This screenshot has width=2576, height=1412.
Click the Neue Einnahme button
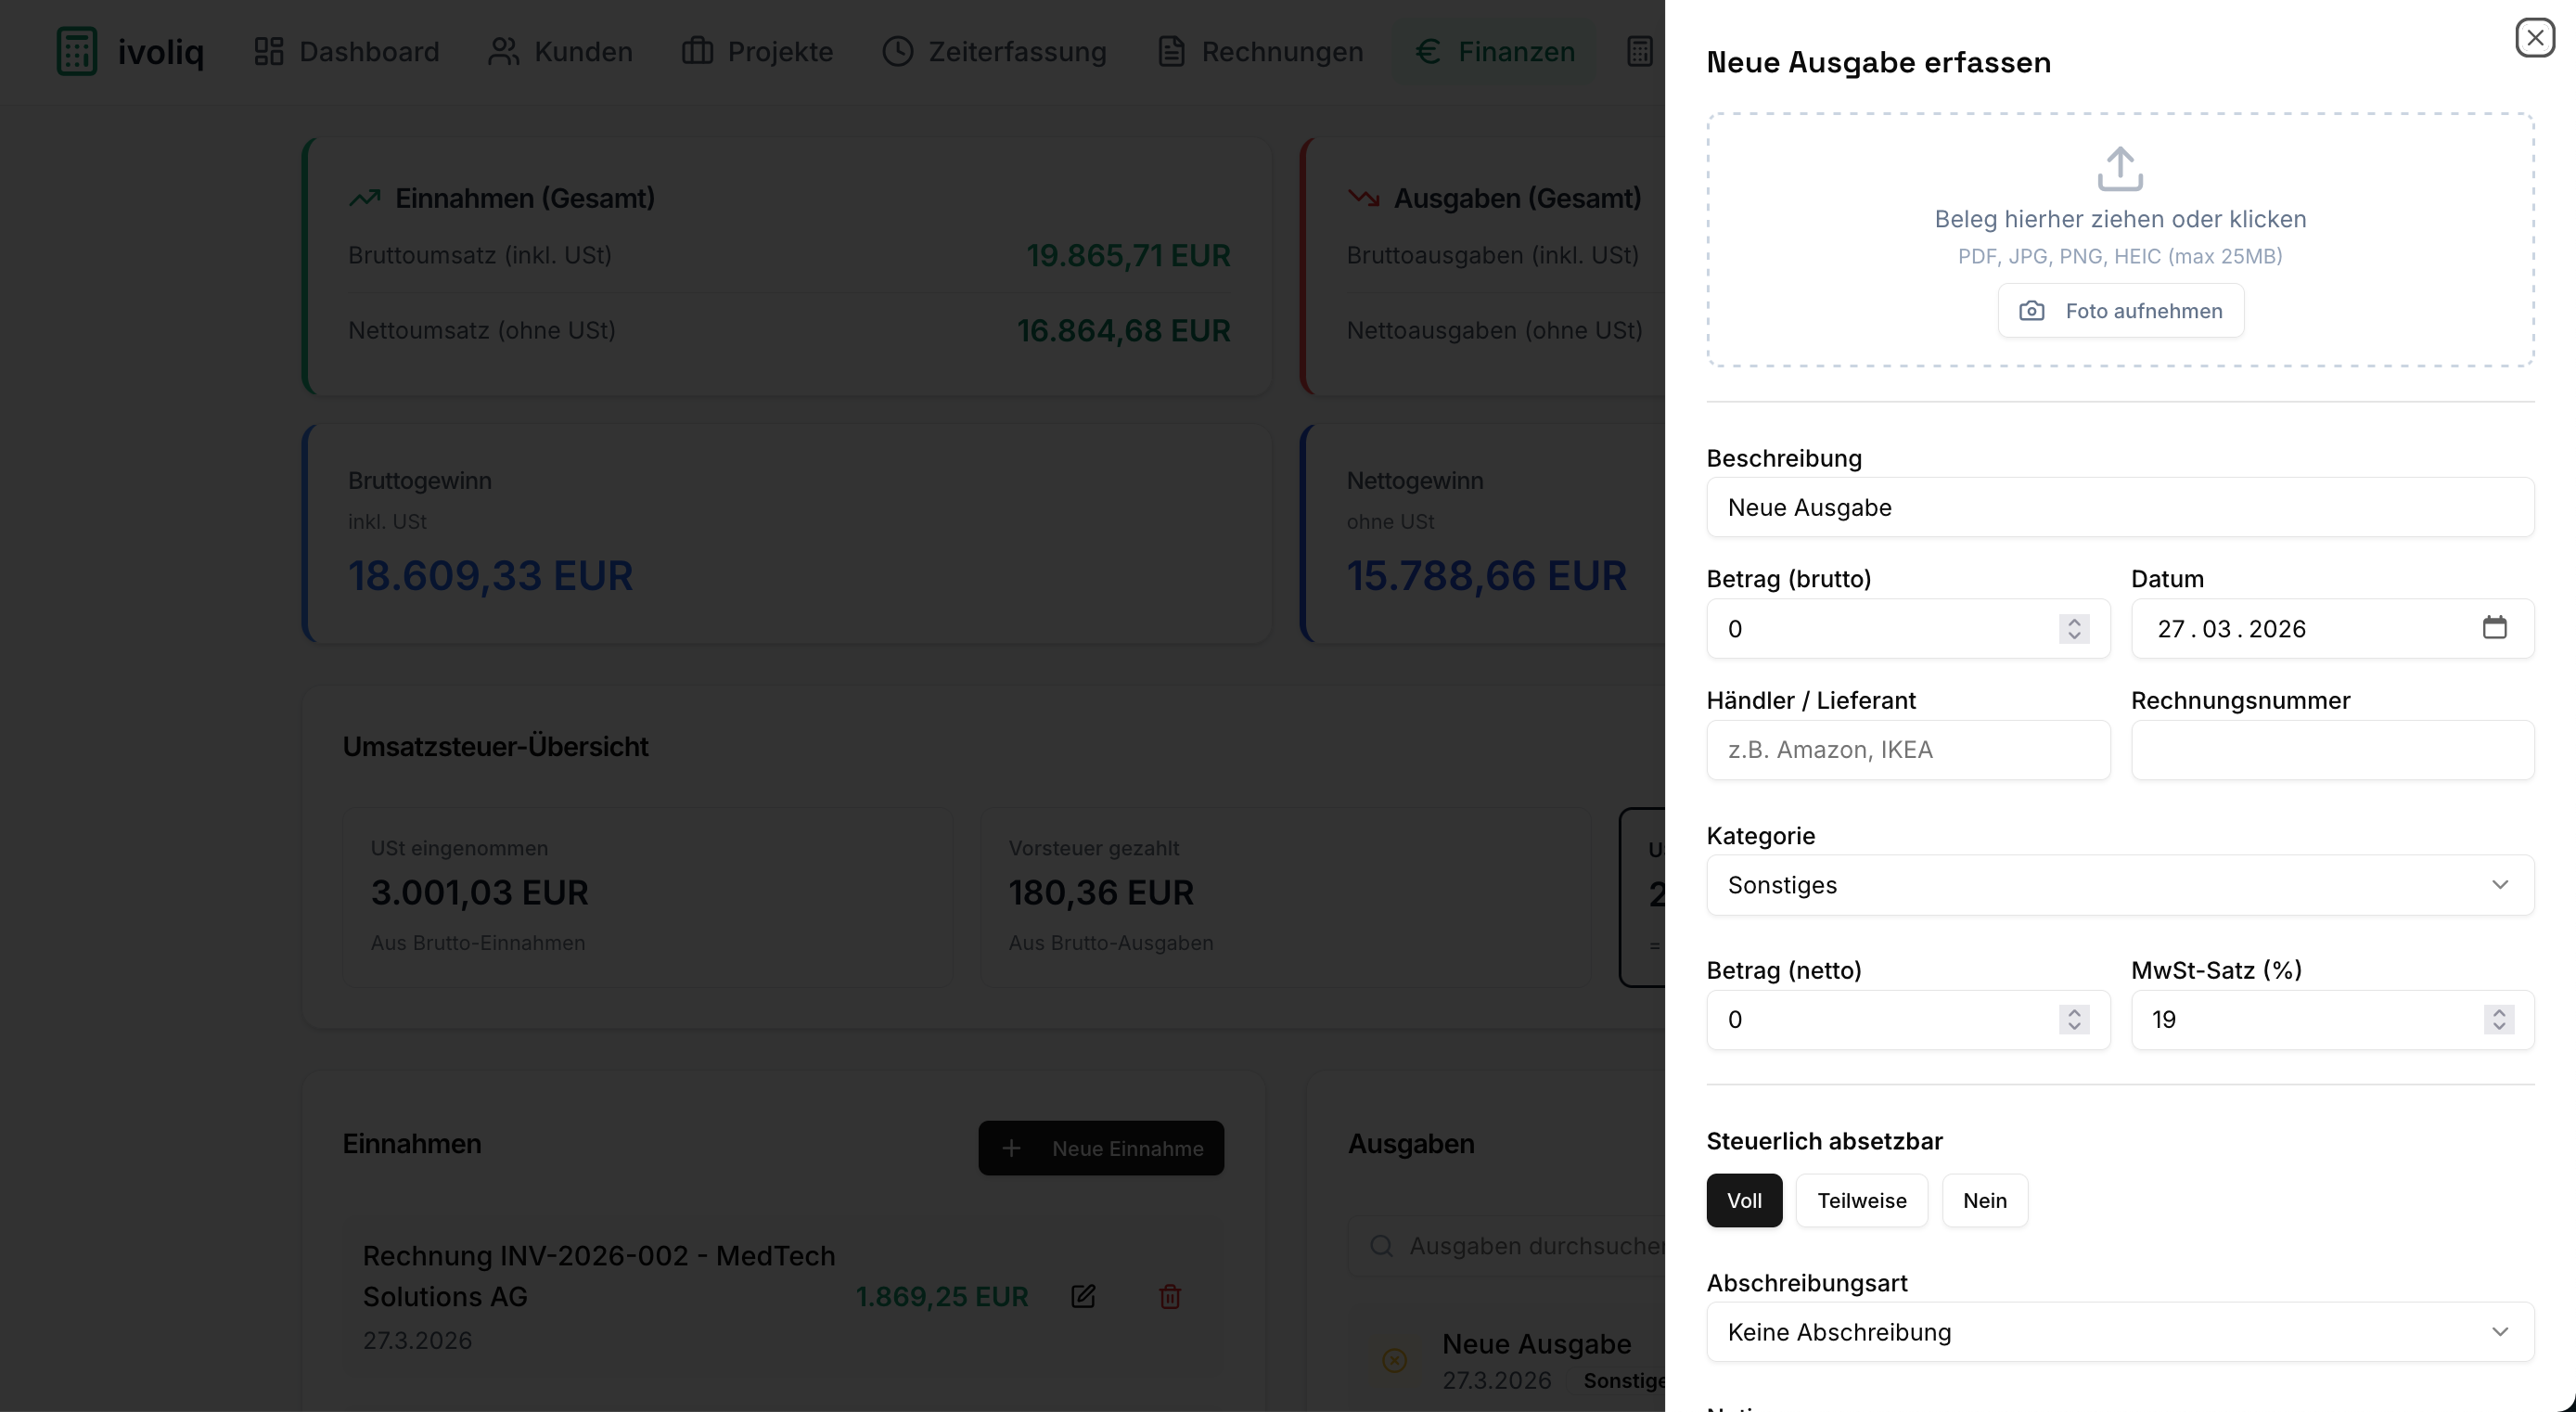click(x=1100, y=1148)
